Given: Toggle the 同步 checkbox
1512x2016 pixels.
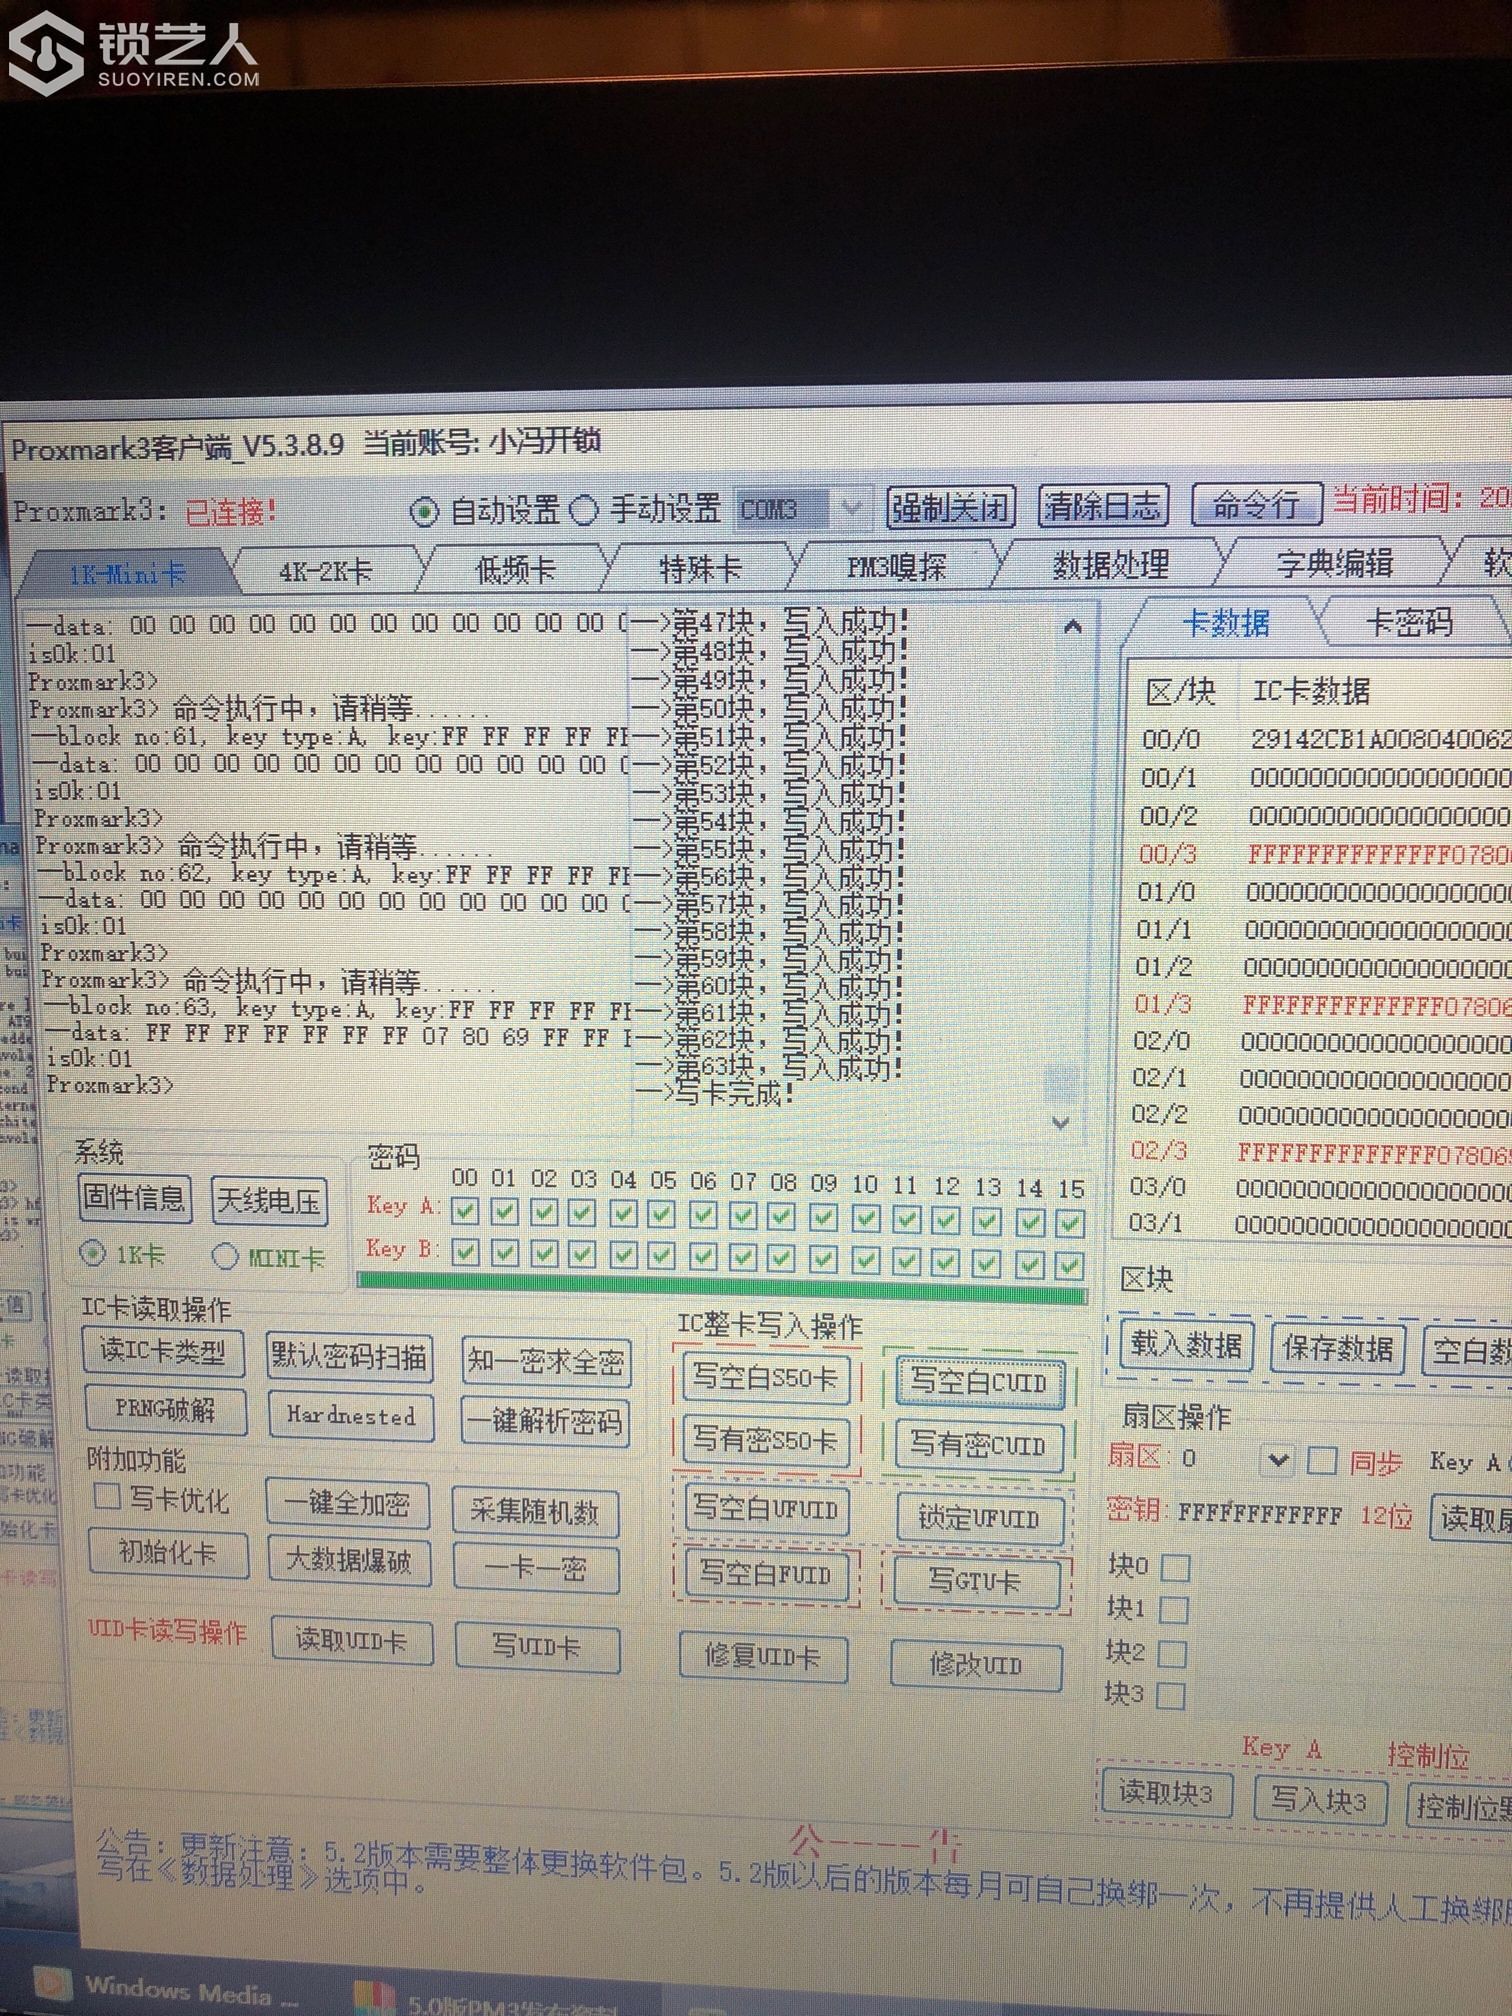Looking at the screenshot, I should (x=1322, y=1461).
